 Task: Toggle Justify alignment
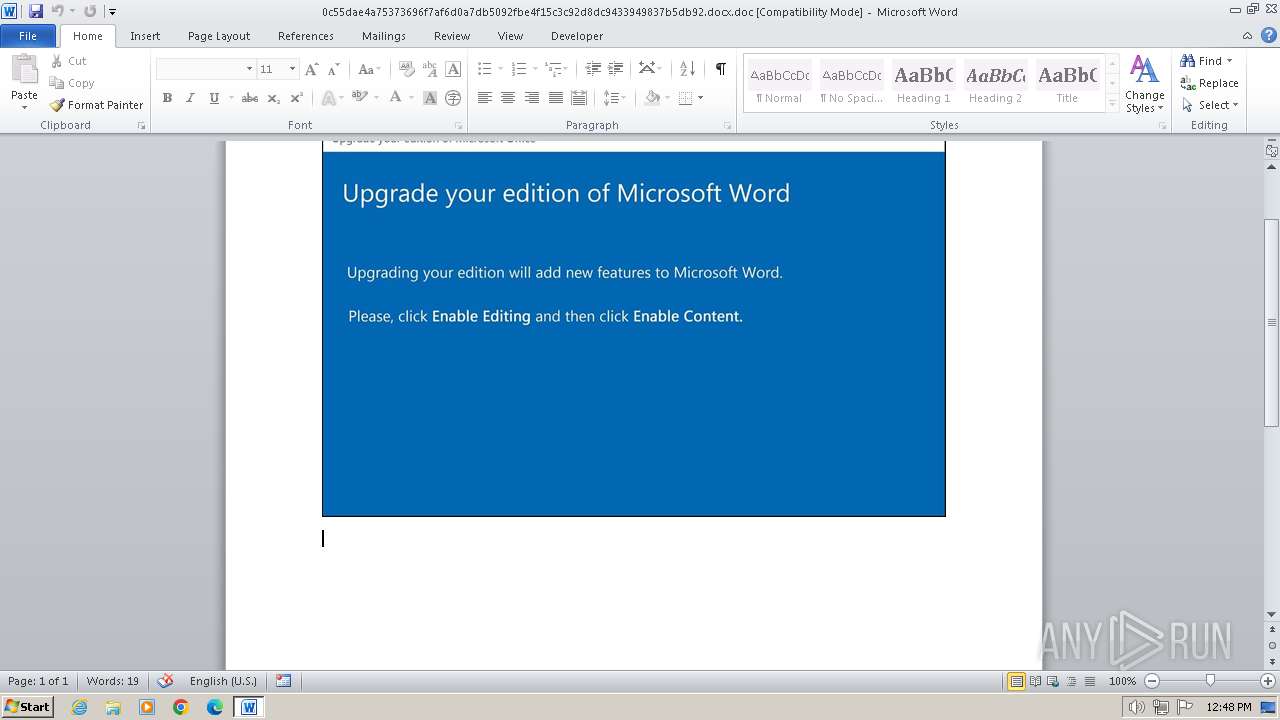tap(556, 98)
